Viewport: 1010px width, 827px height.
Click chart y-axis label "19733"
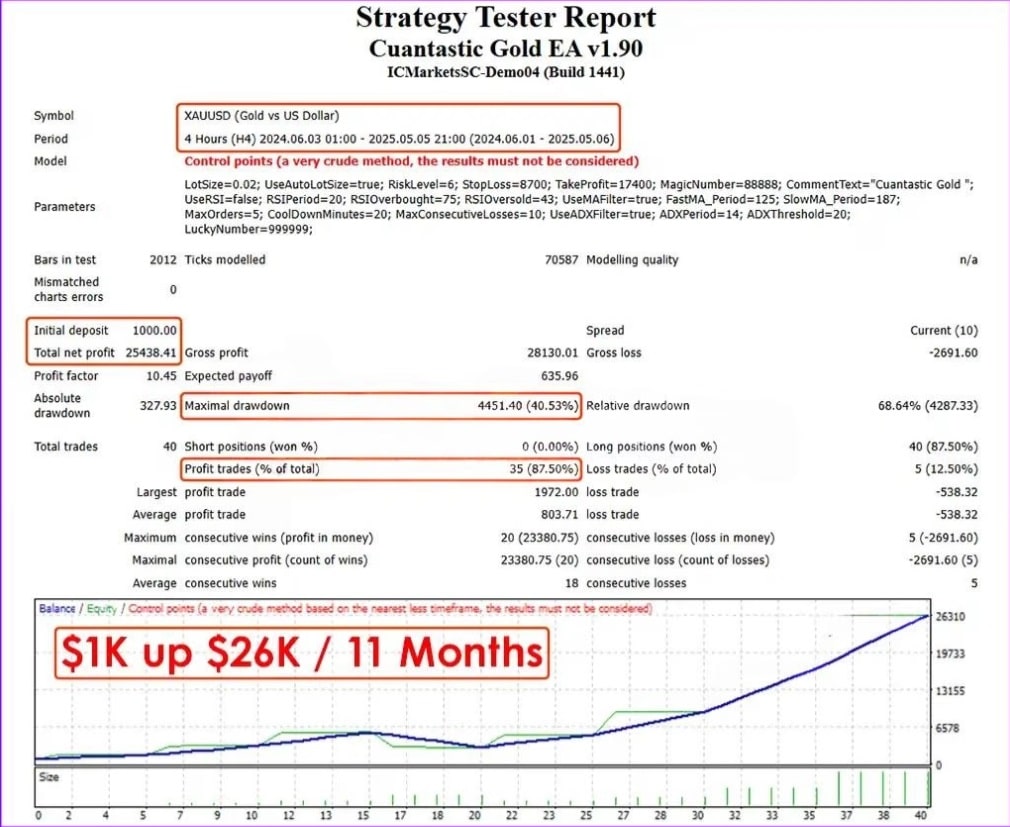pos(950,654)
